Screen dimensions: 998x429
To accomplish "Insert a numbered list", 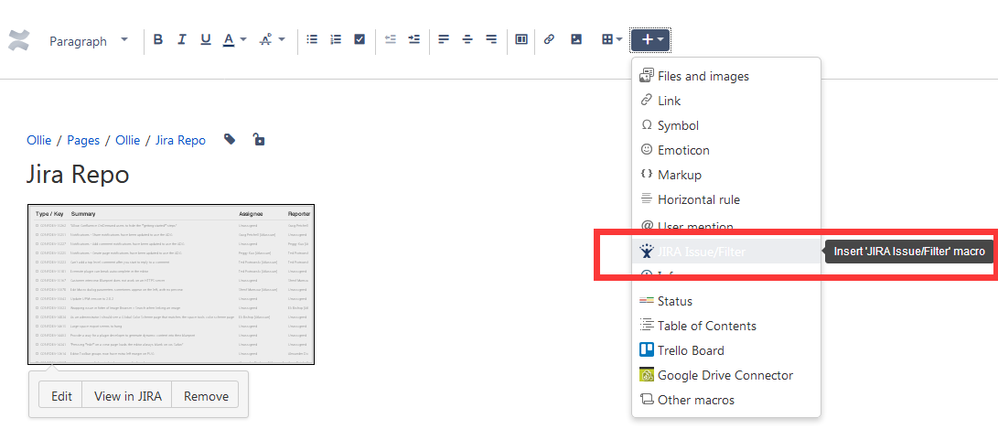I will pos(335,39).
